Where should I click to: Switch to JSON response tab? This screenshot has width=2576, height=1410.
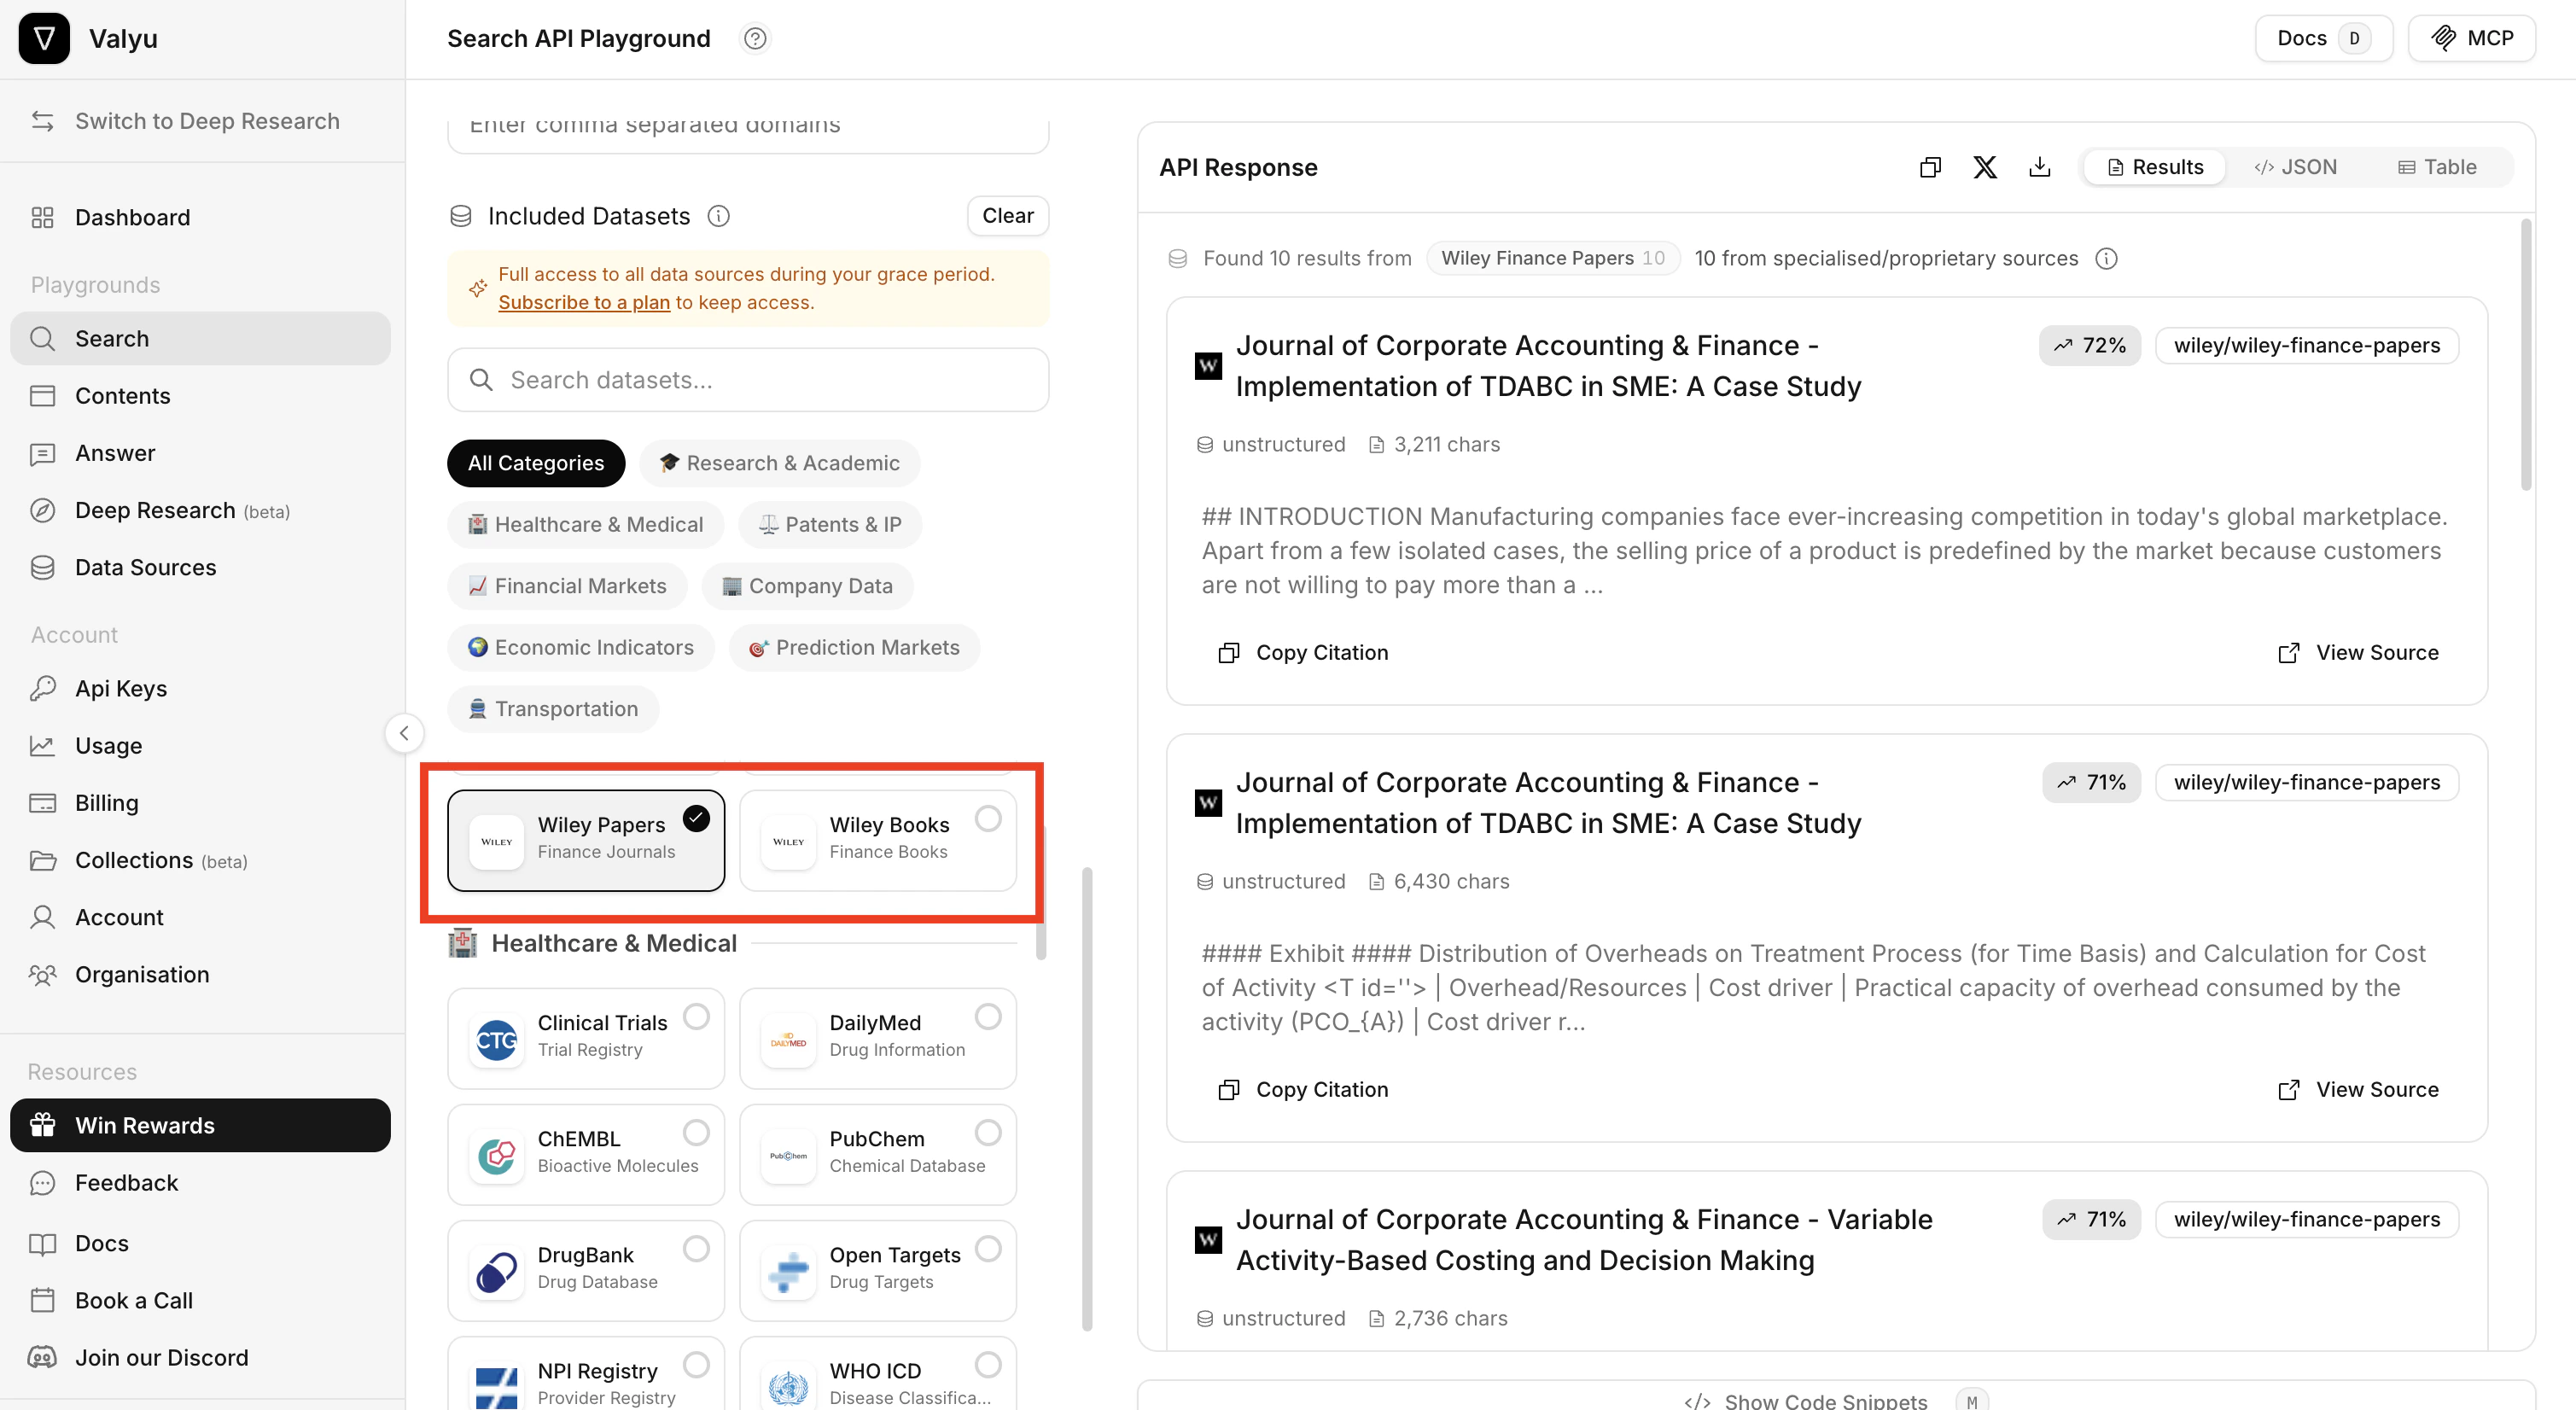pyautogui.click(x=2295, y=167)
